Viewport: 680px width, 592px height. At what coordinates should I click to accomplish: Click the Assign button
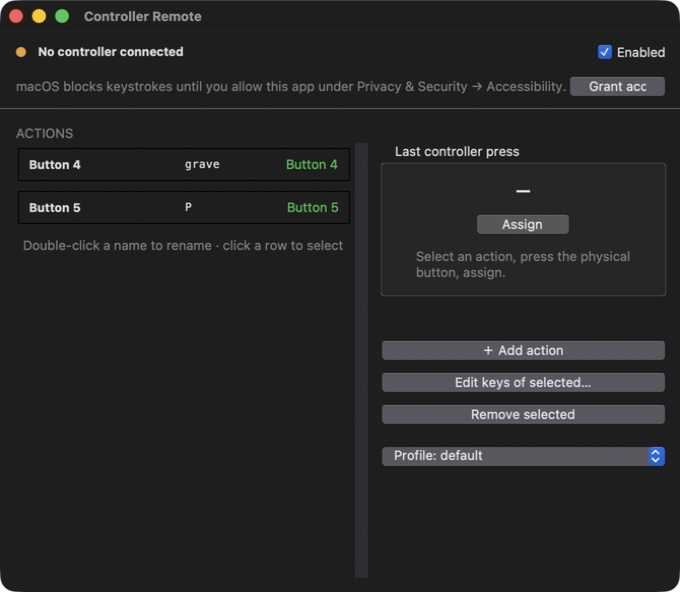click(x=523, y=224)
